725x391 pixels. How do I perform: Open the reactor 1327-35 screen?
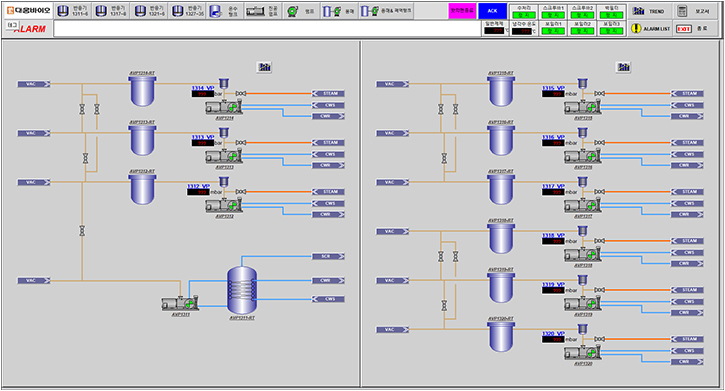pos(187,11)
